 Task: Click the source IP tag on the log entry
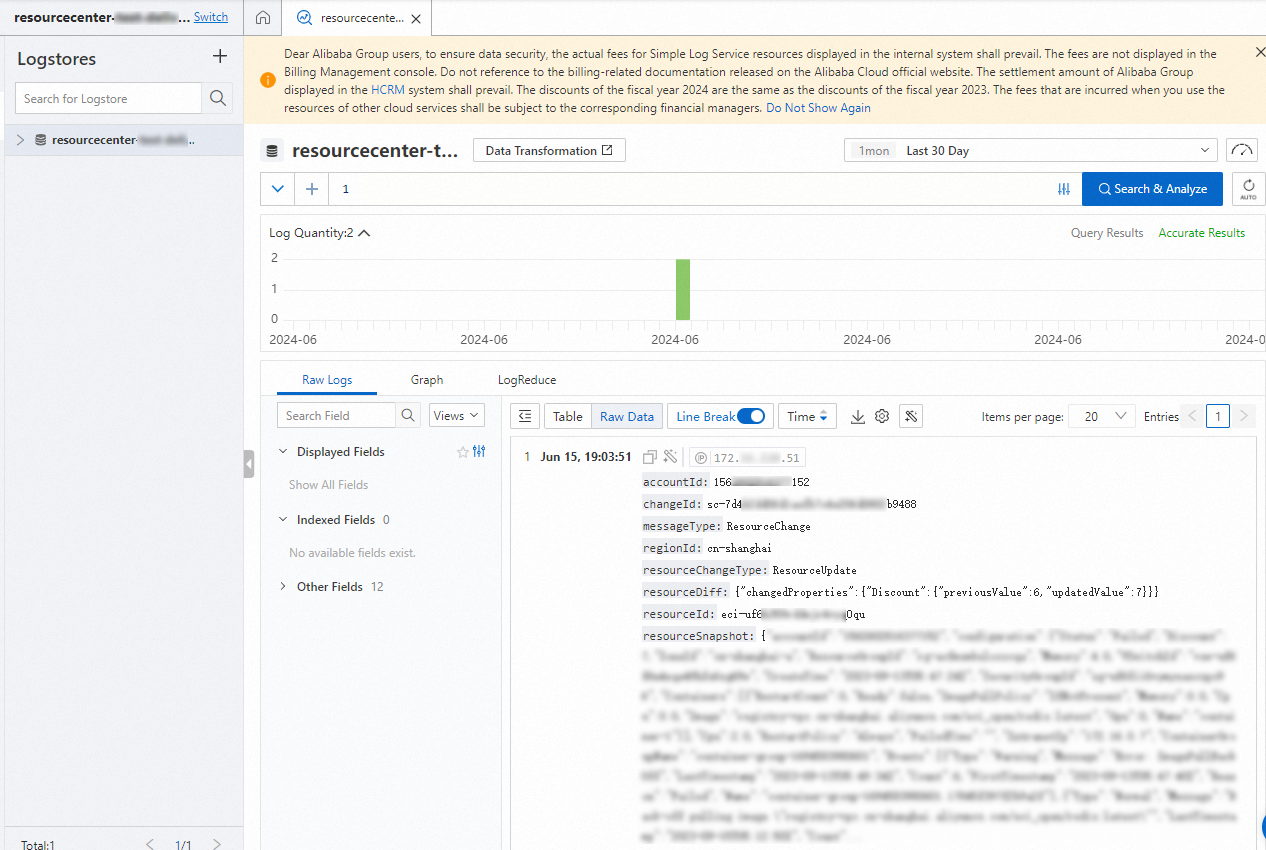pyautogui.click(x=748, y=458)
